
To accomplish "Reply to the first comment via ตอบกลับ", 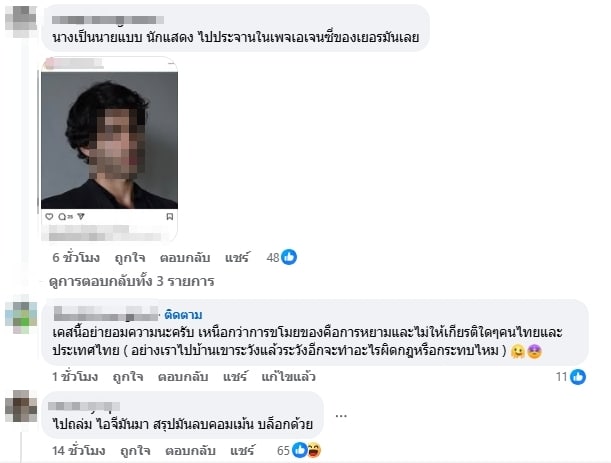I will point(185,258).
